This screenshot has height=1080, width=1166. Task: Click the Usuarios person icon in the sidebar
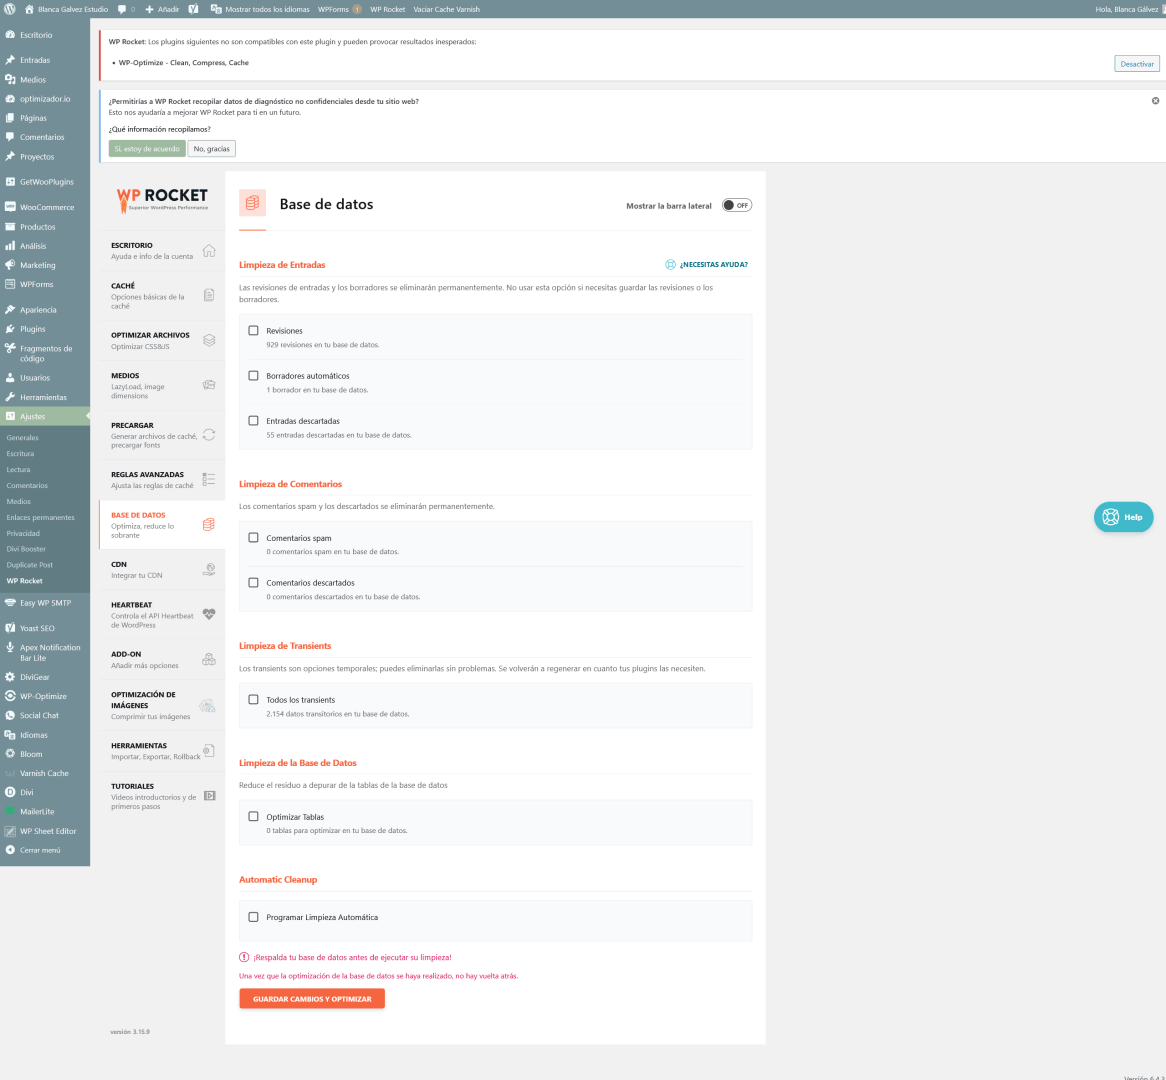(x=10, y=378)
